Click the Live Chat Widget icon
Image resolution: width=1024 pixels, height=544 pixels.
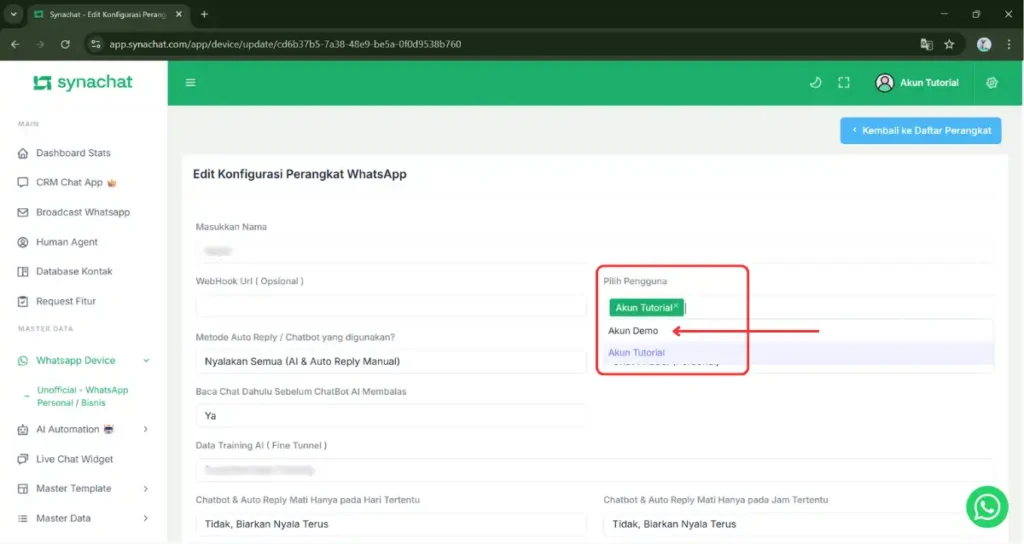coord(23,459)
